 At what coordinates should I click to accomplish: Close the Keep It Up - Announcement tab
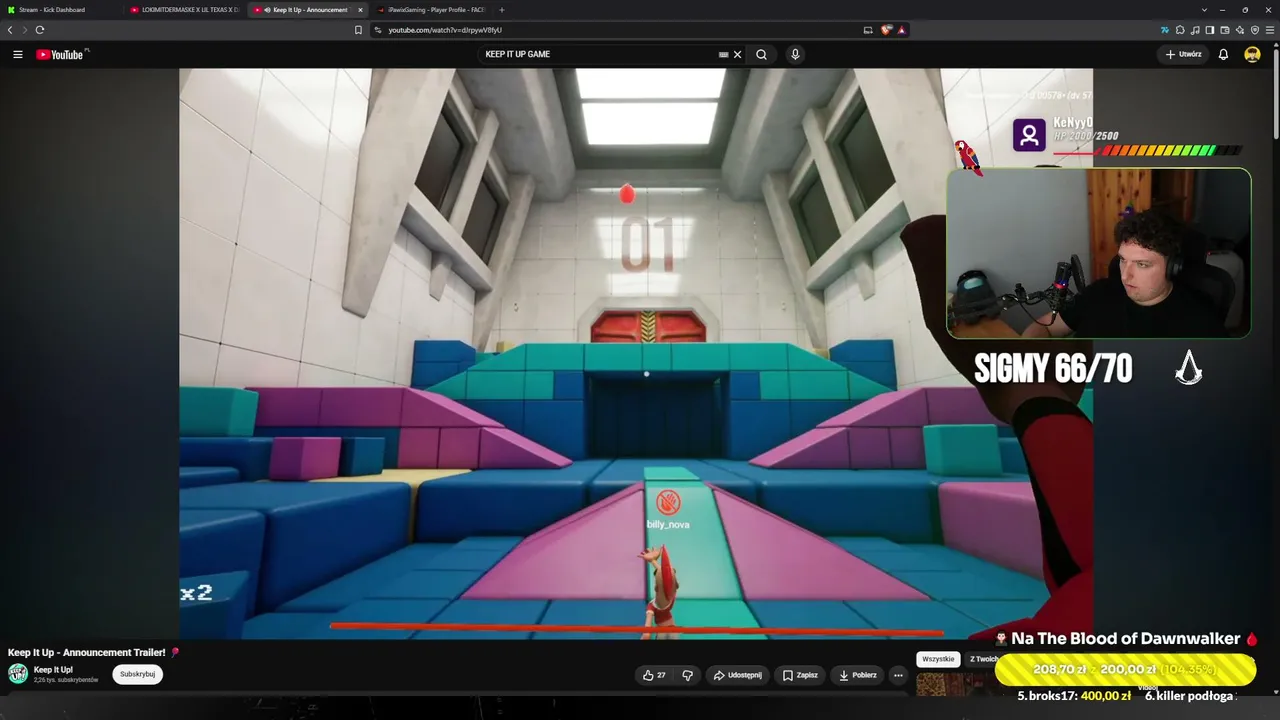[x=361, y=10]
